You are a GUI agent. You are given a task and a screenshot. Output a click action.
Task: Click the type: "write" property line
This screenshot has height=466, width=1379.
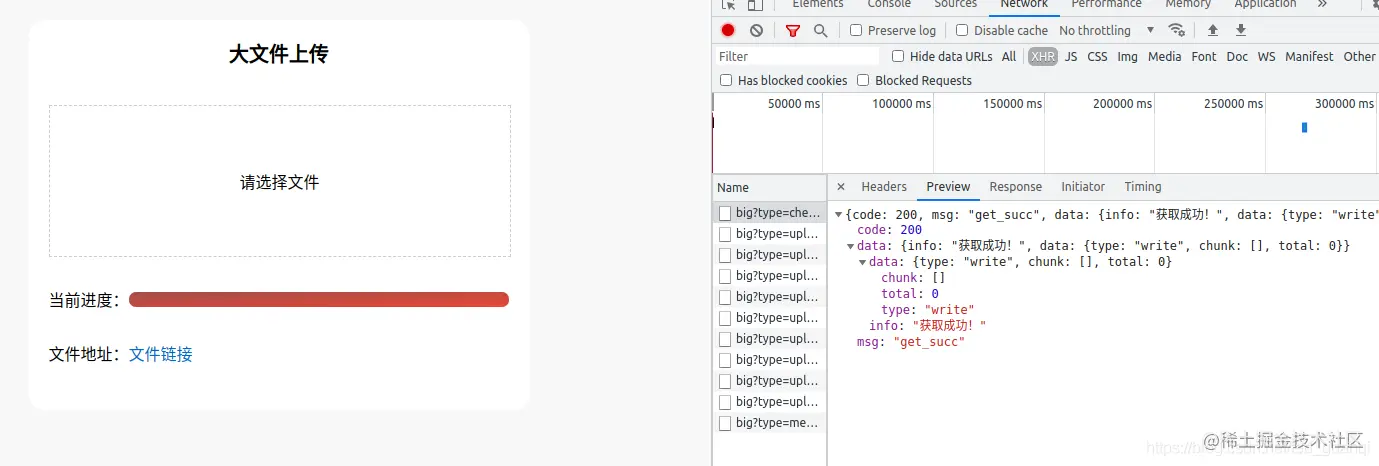[x=928, y=310]
